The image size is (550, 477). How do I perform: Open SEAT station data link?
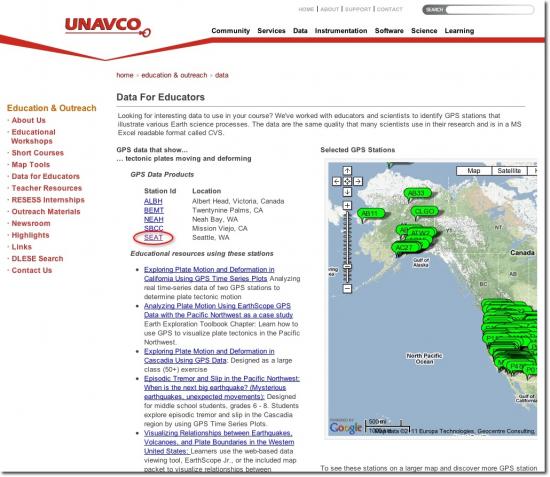pos(153,237)
